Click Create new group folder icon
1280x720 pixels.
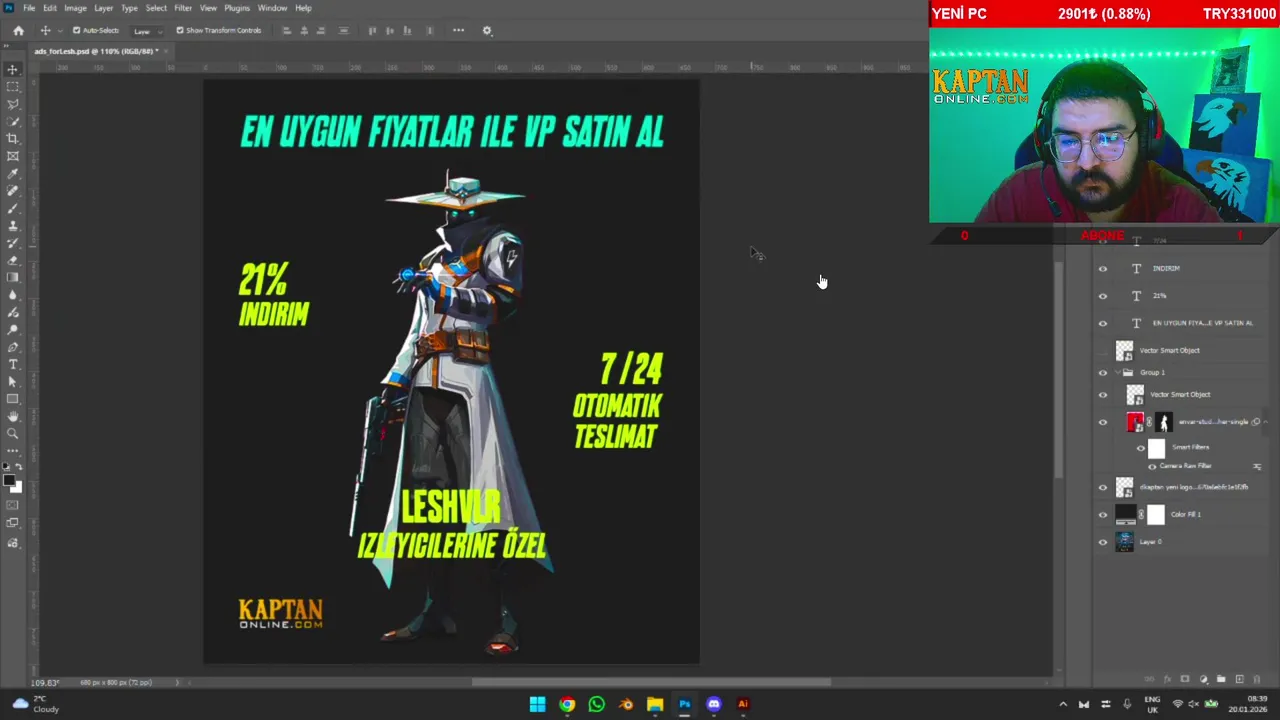coord(1221,679)
